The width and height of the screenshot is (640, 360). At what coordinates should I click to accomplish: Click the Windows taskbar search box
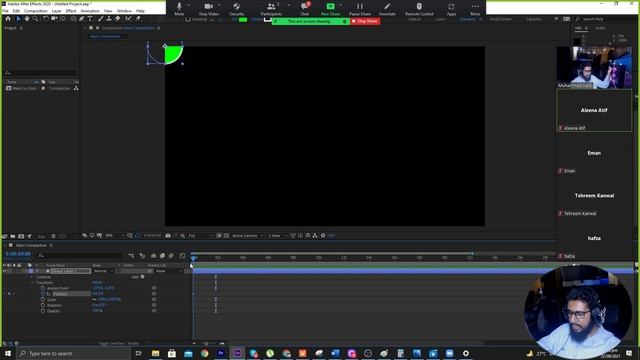pos(73,353)
